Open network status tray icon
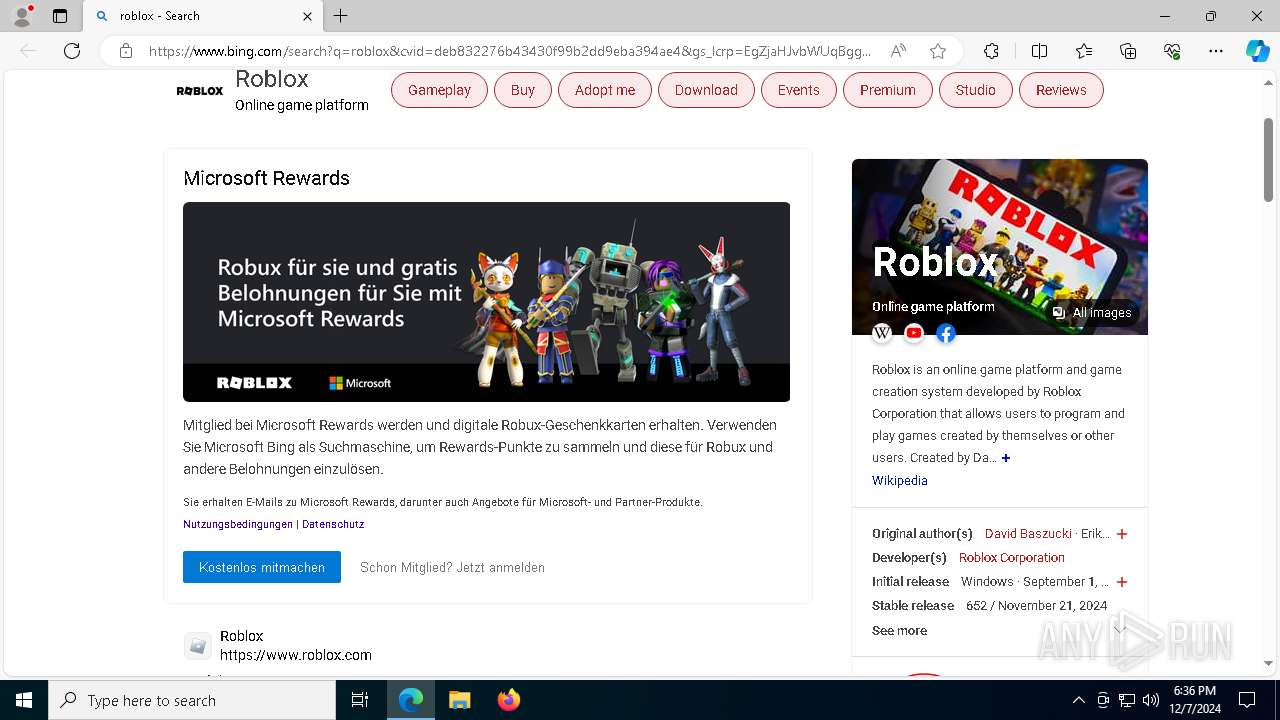This screenshot has width=1280, height=720. [1127, 700]
